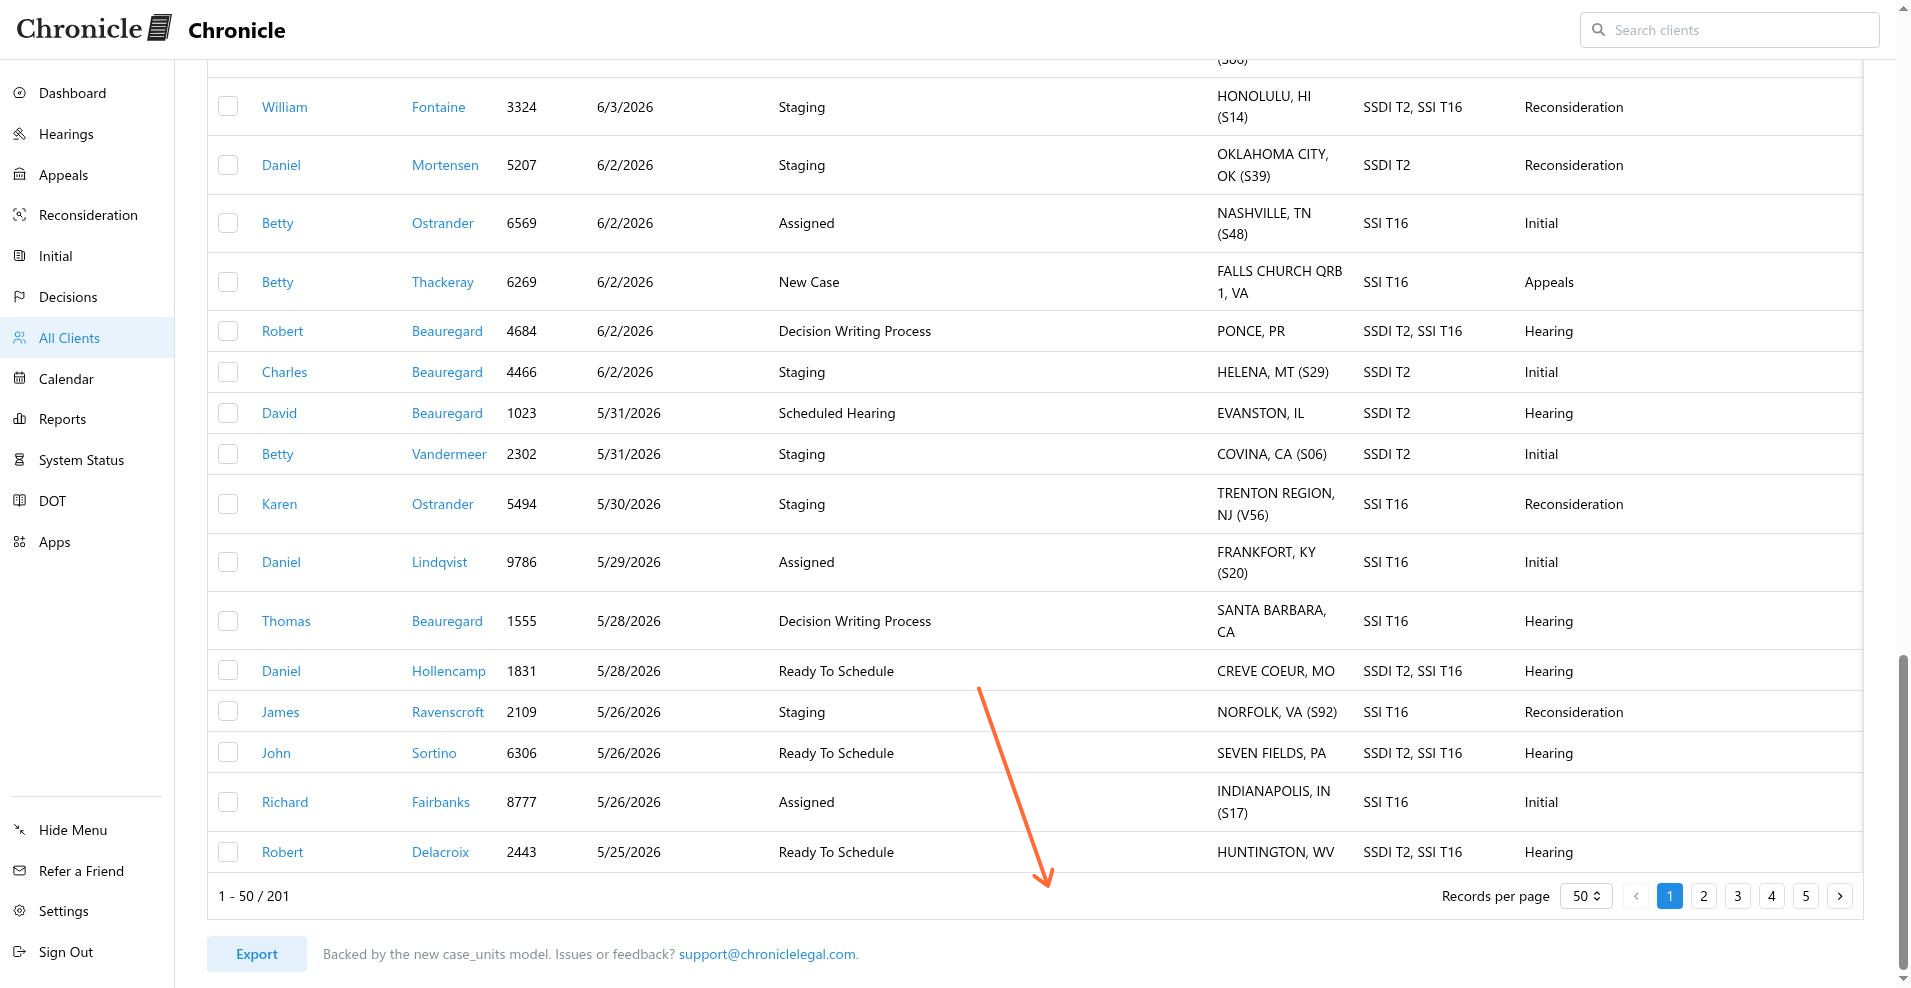Image resolution: width=1911 pixels, height=988 pixels.
Task: Click the Hearings gavel icon
Action: 20,134
